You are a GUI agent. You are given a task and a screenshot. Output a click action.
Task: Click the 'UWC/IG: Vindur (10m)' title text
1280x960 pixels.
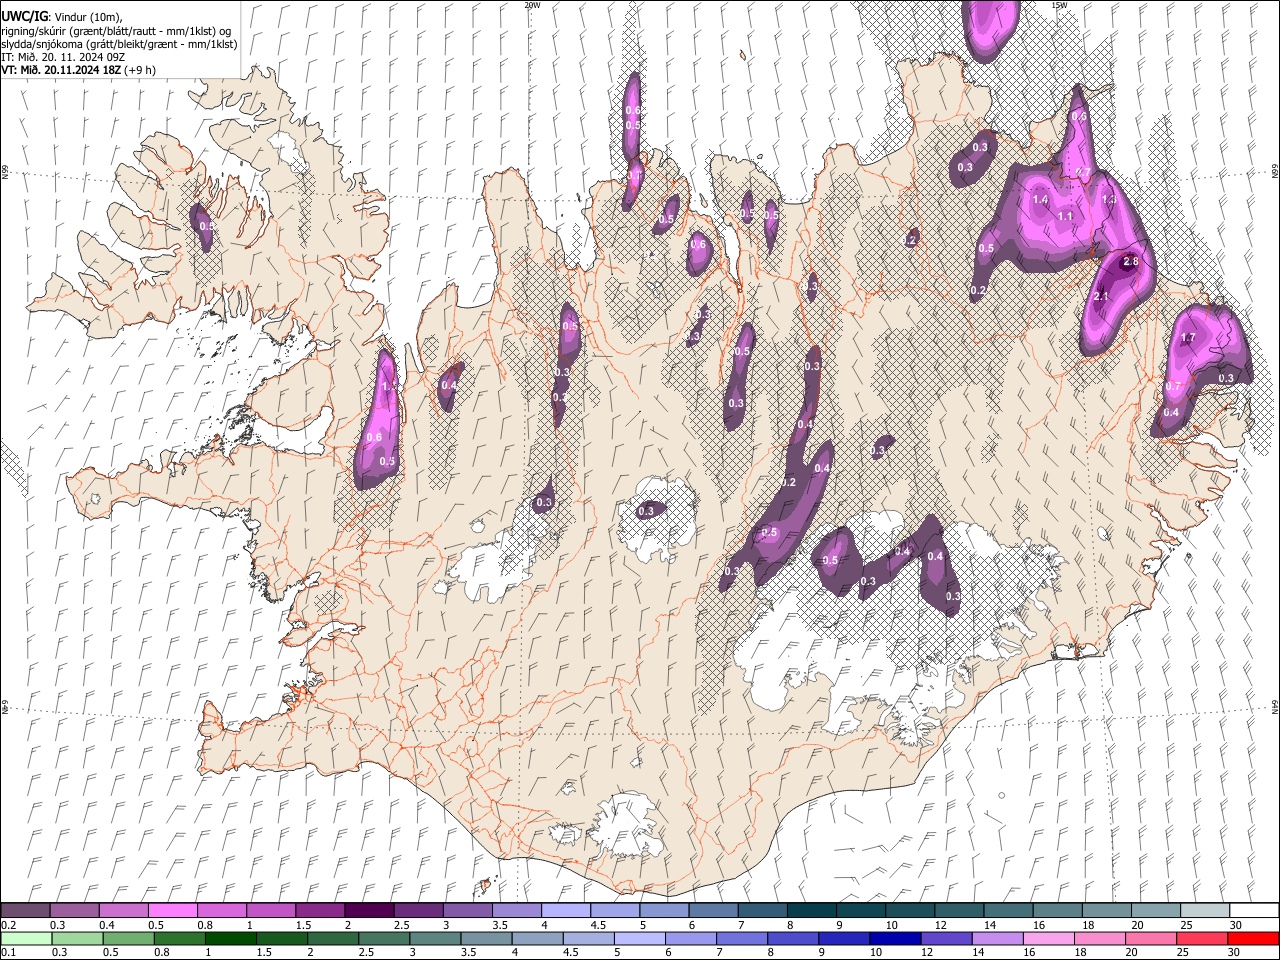pyautogui.click(x=62, y=16)
